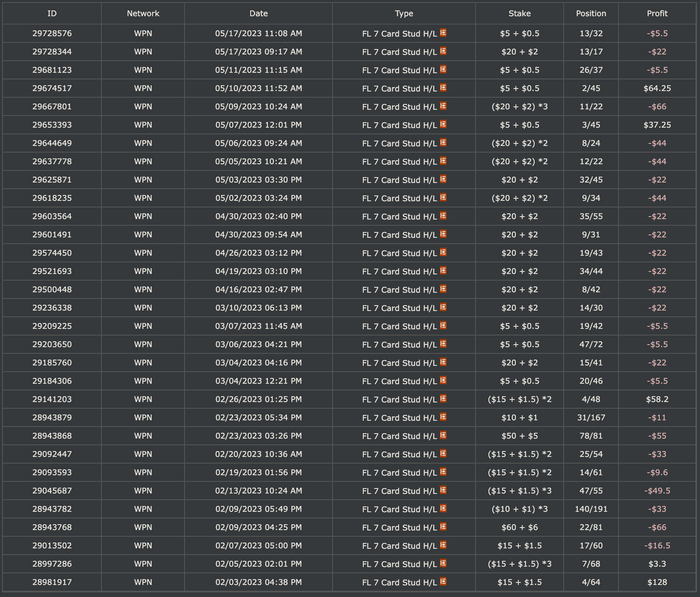
Task: Click the orange icon in row 29500448
Action: [x=443, y=289]
